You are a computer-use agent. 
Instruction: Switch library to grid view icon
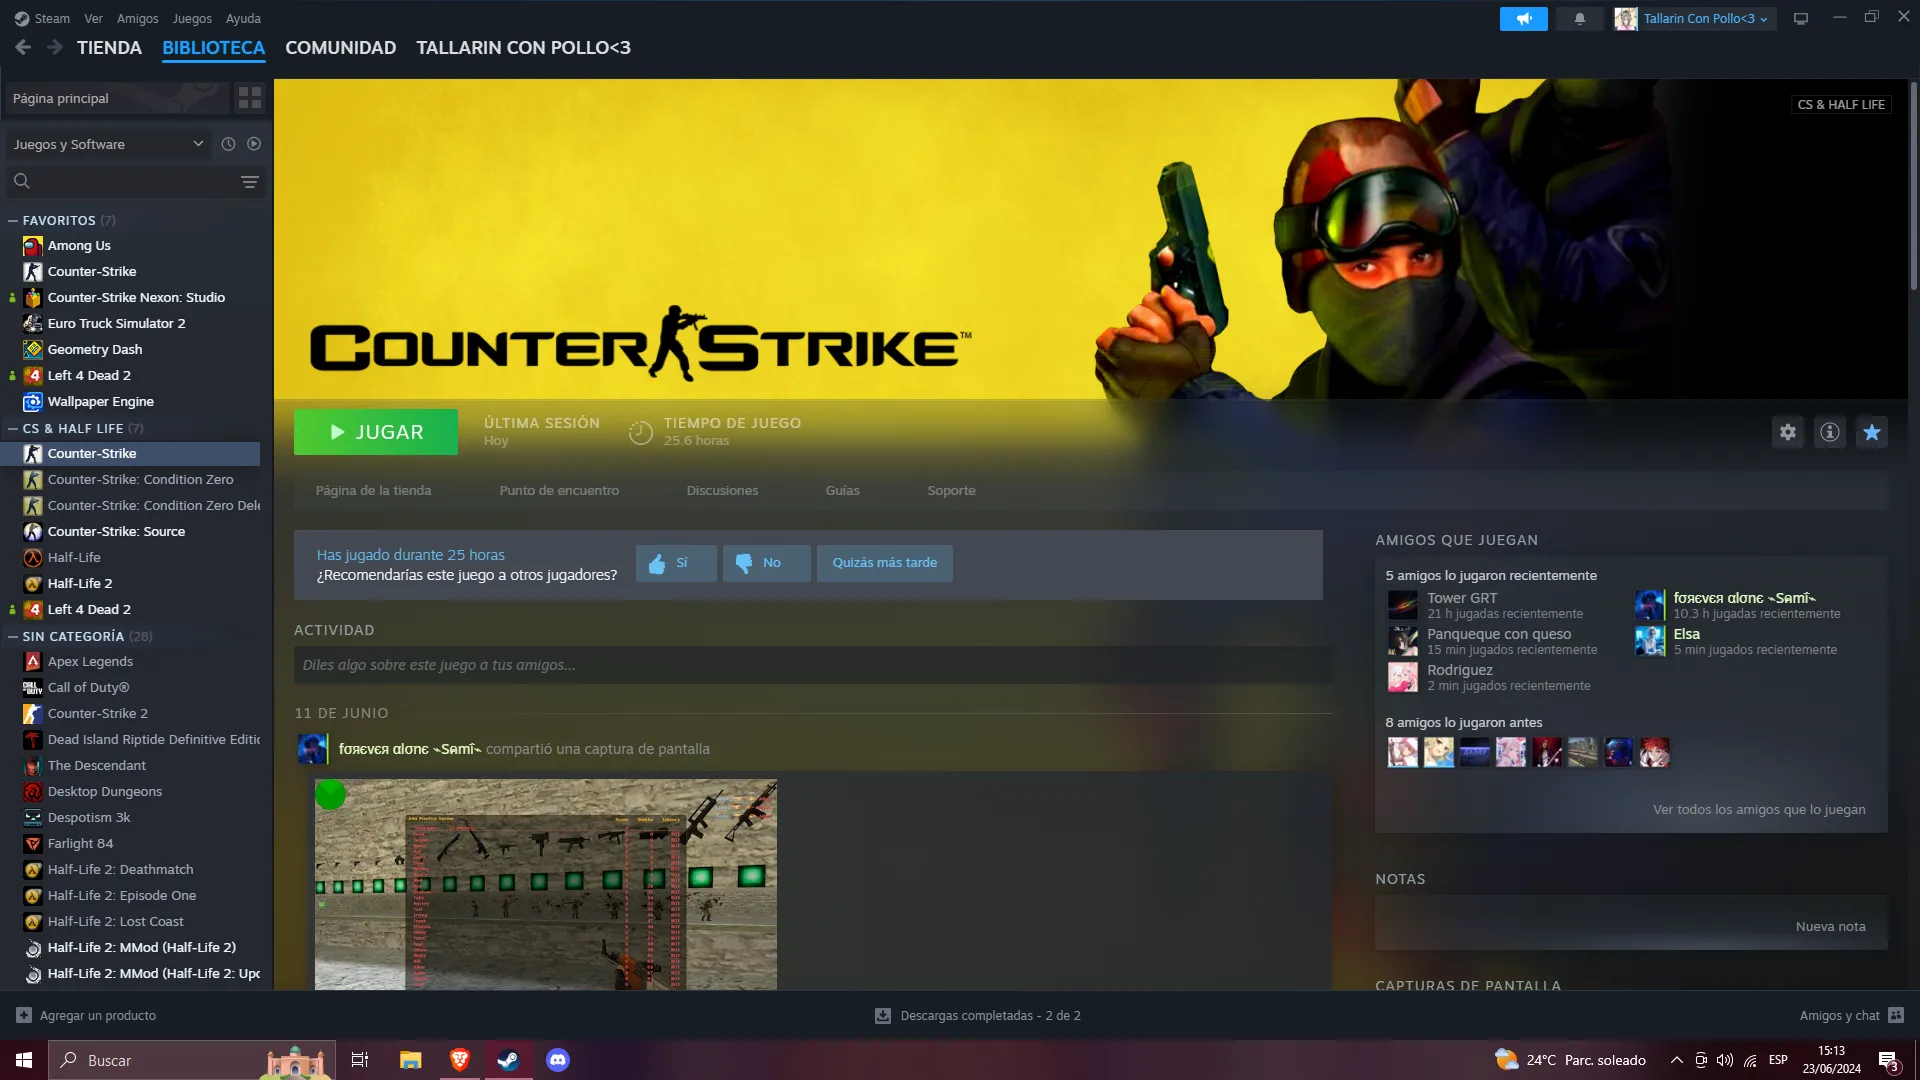[249, 98]
